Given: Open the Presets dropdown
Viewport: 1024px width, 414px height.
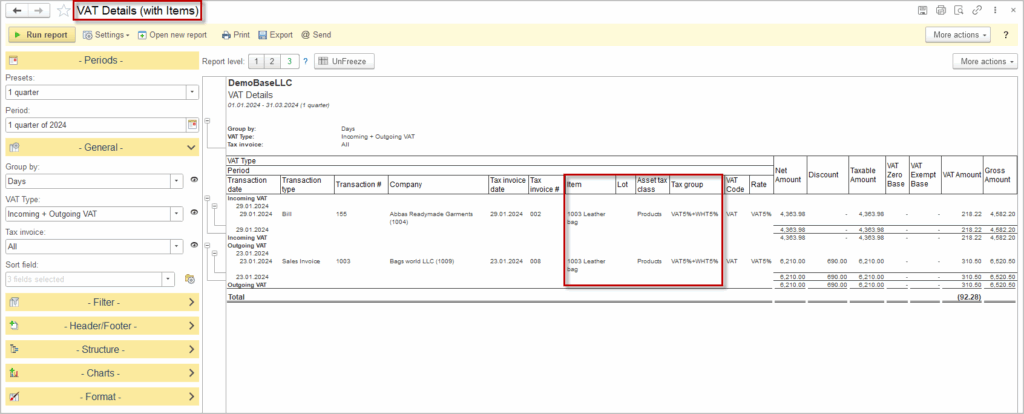Looking at the screenshot, I should point(192,92).
